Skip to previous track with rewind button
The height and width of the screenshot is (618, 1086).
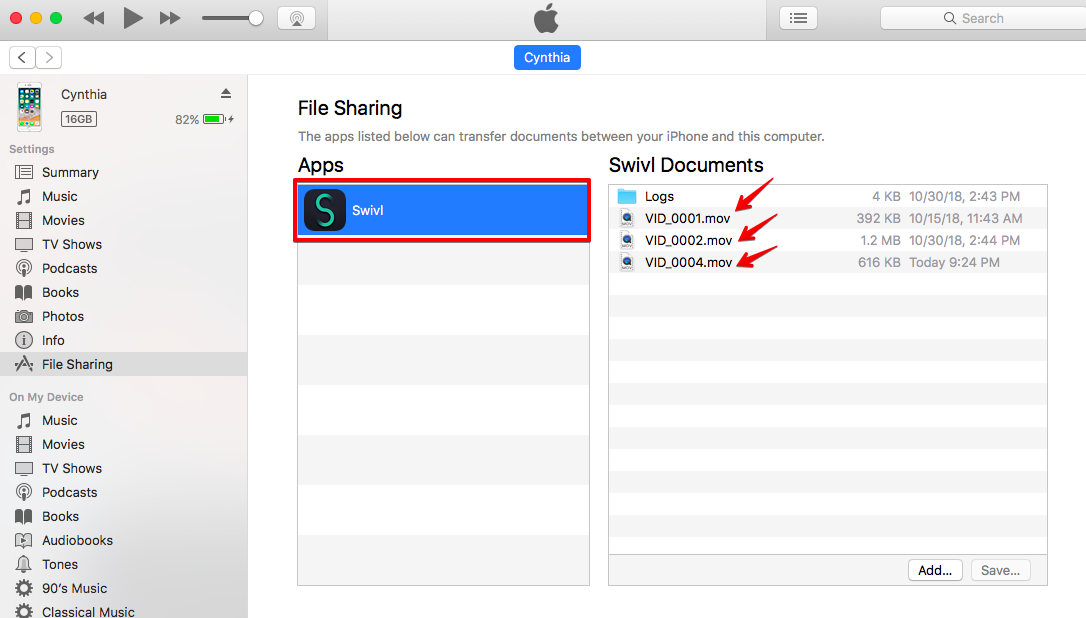point(94,18)
